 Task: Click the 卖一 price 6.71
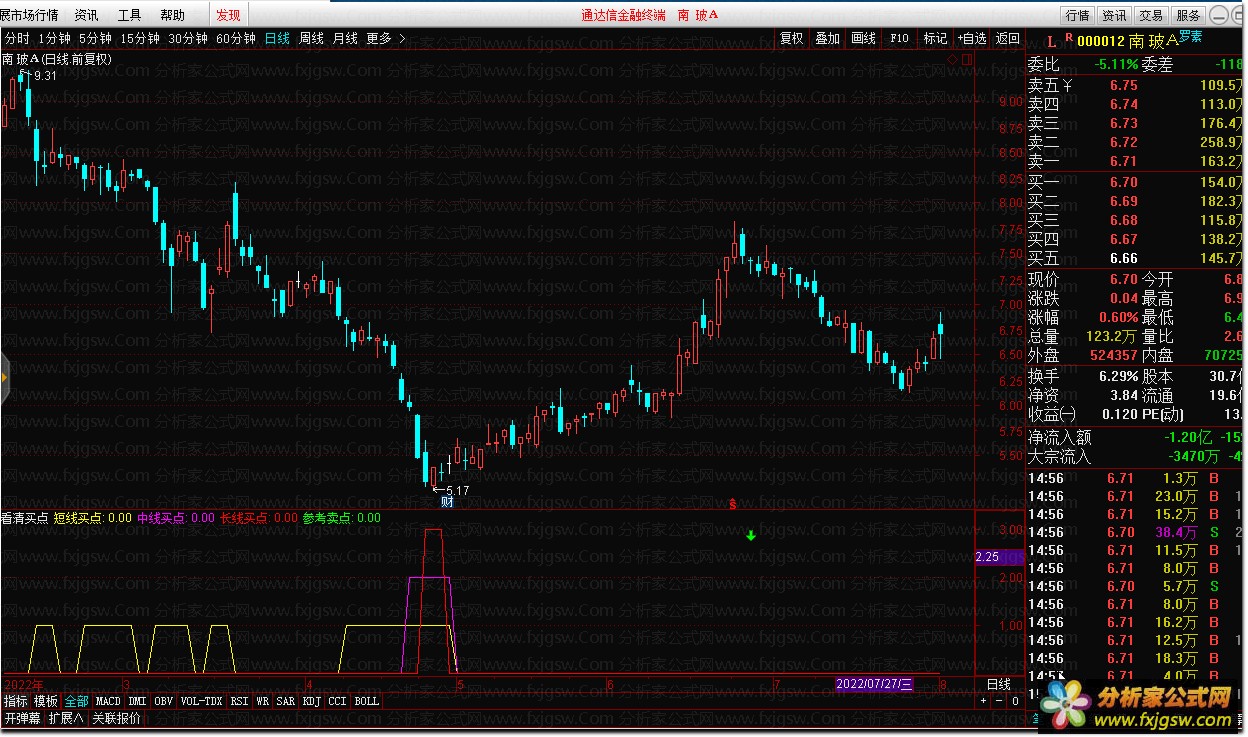1123,161
